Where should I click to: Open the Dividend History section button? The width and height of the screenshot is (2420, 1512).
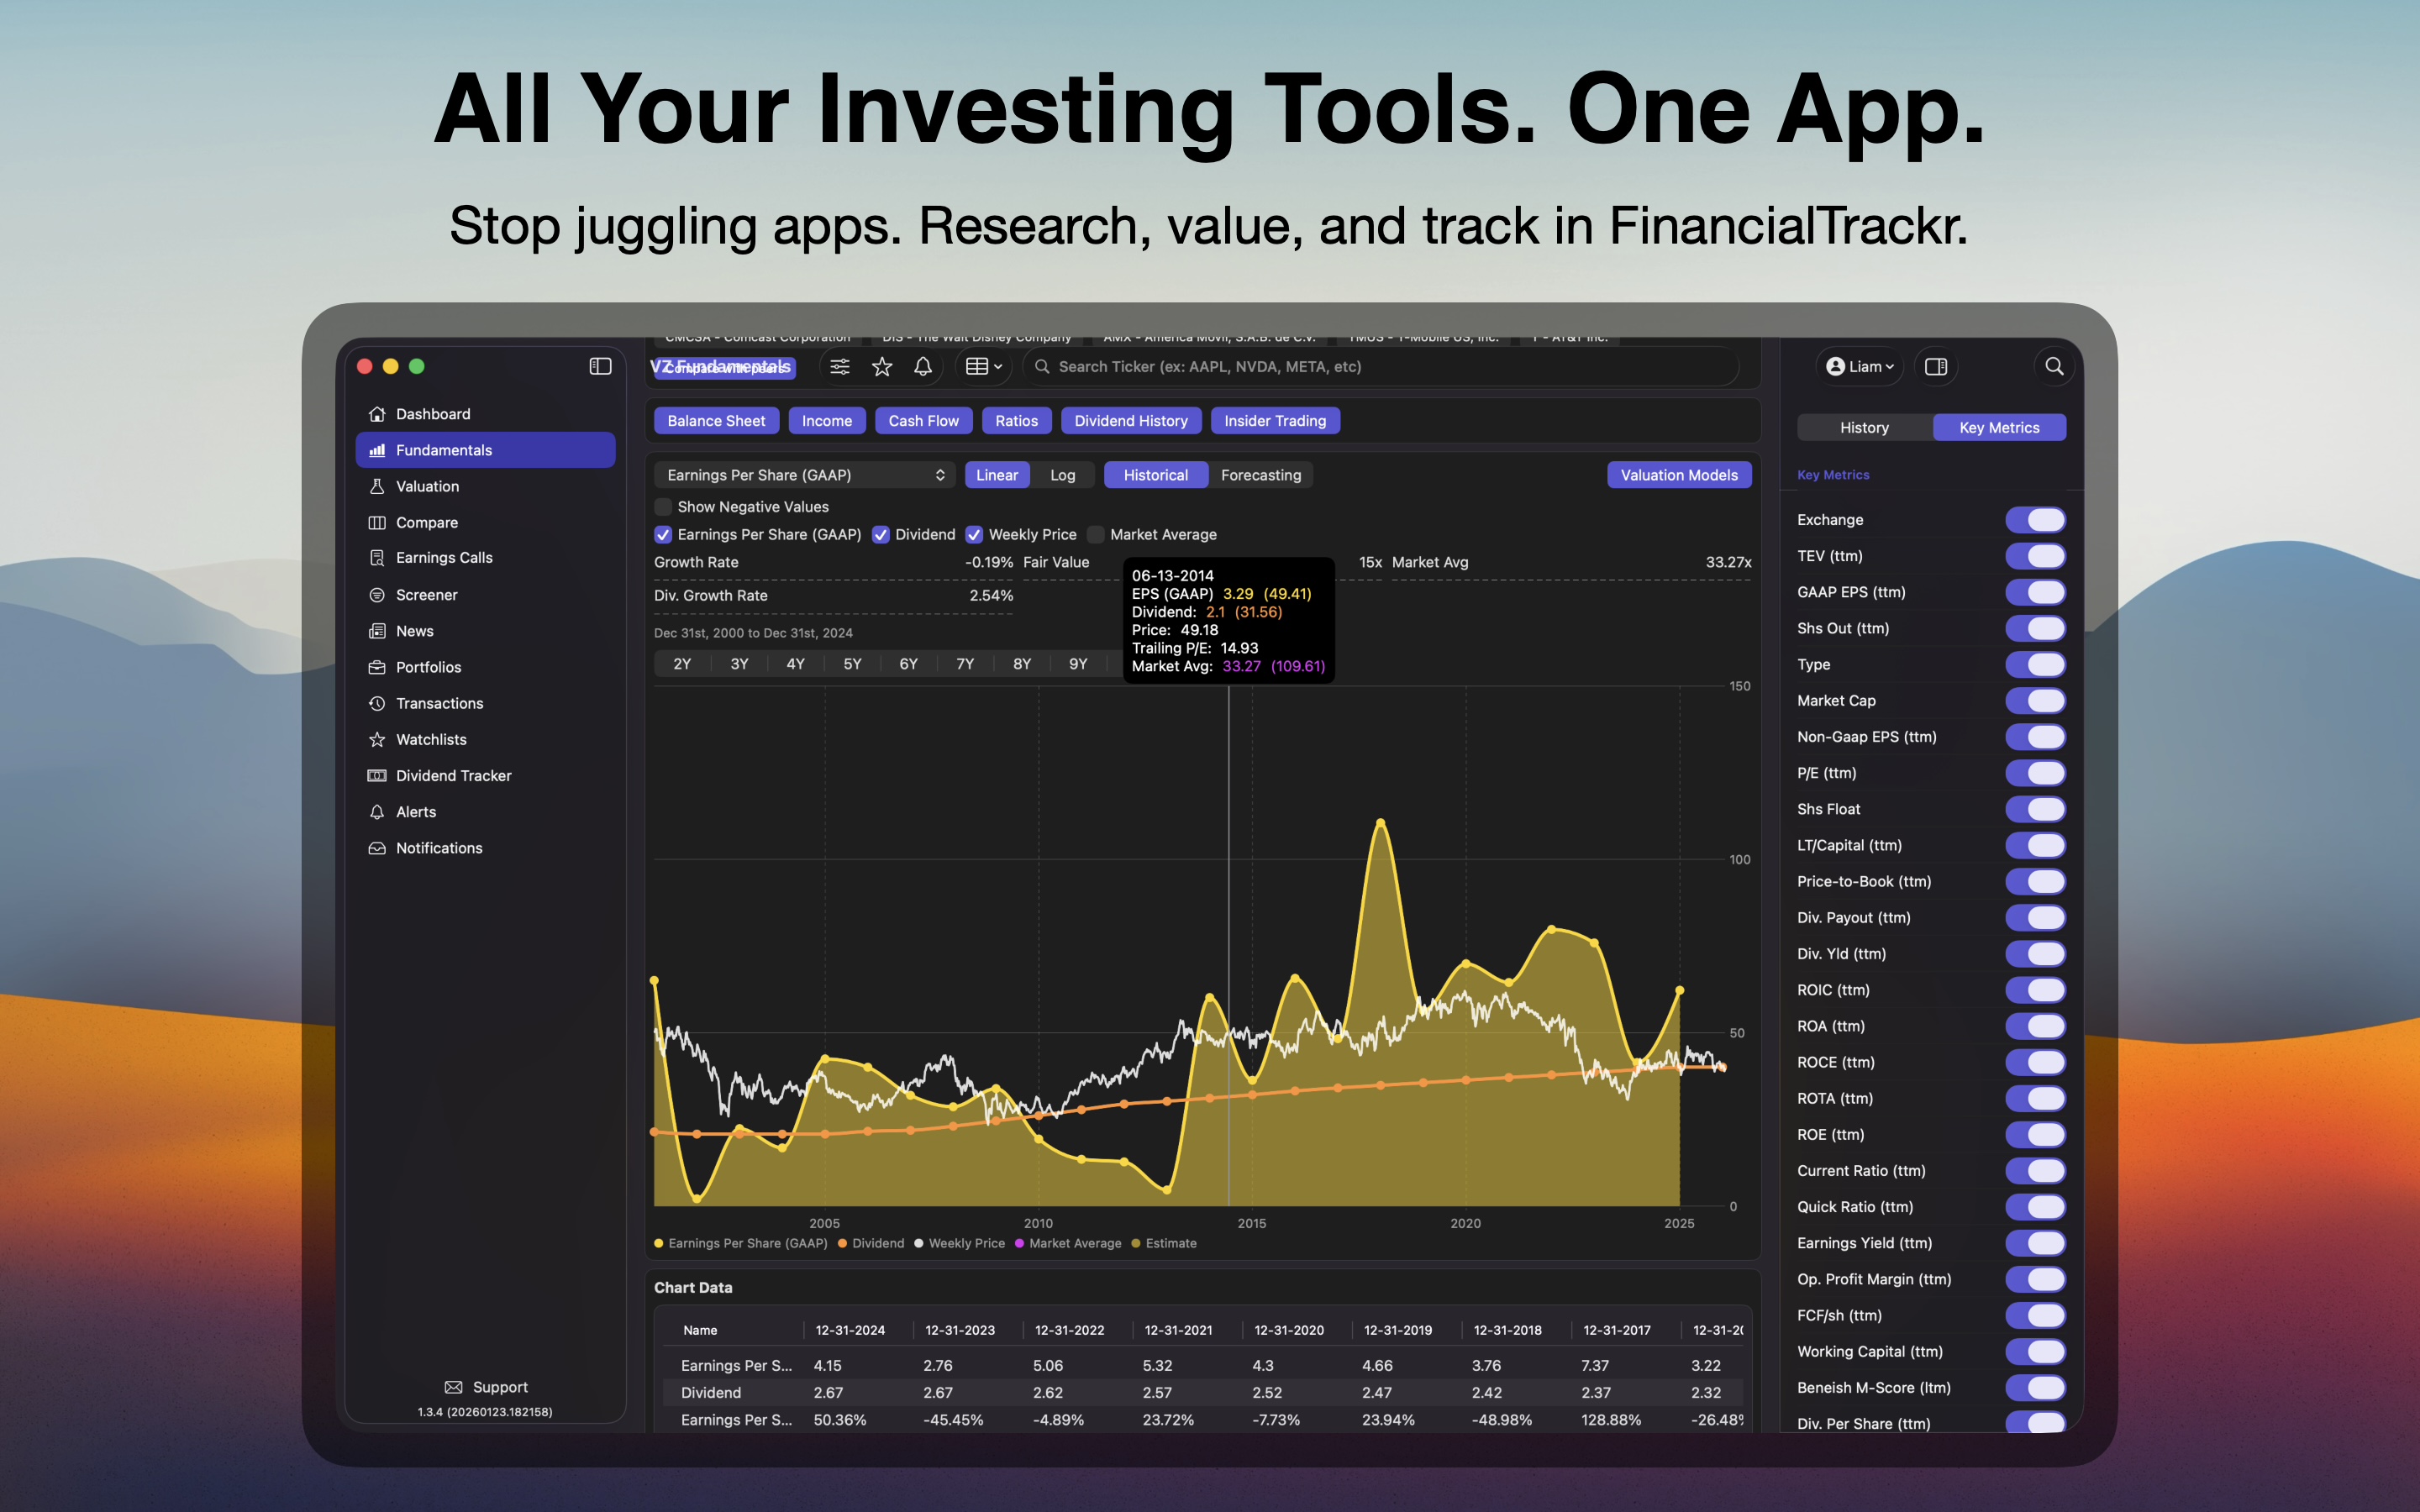[x=1130, y=421]
